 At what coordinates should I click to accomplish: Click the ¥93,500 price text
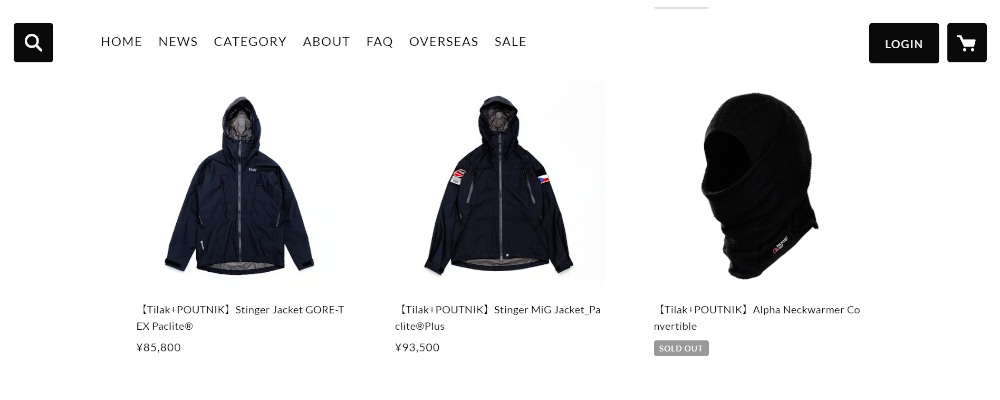417,347
